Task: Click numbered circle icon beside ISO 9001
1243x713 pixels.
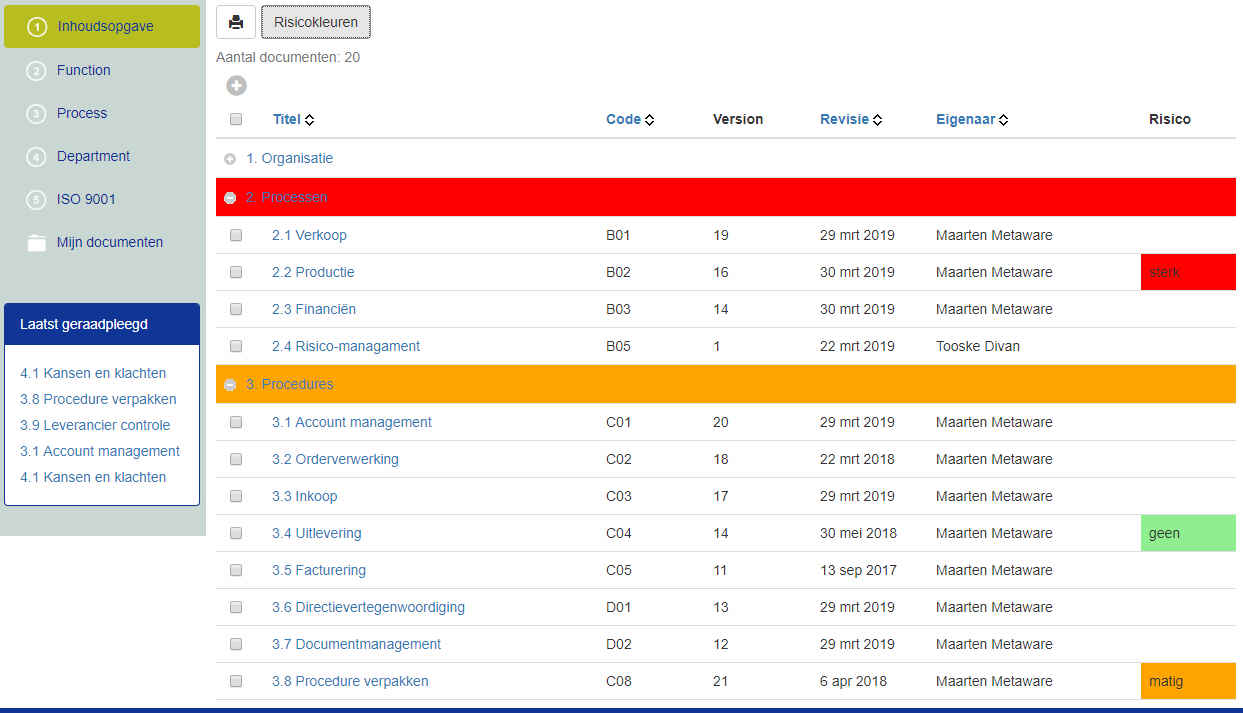Action: [36, 199]
